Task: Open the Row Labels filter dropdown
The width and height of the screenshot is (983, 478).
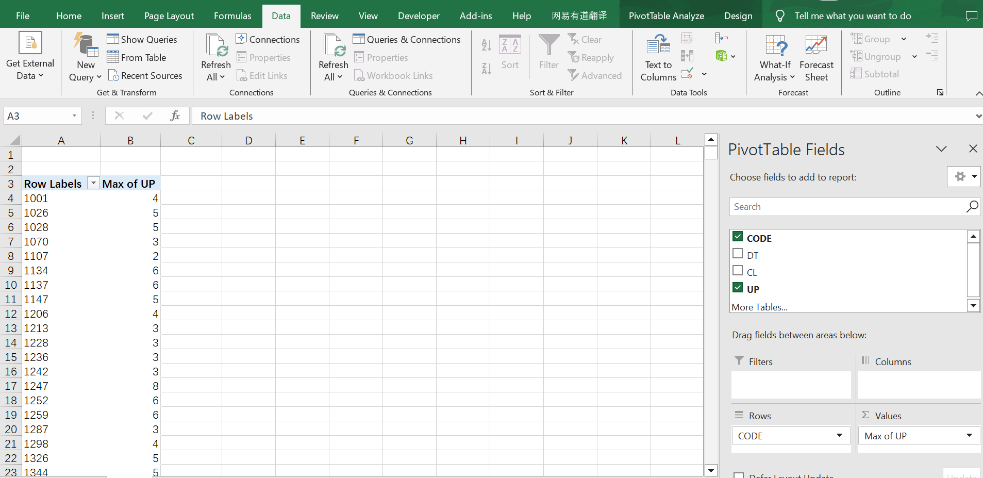Action: point(93,184)
